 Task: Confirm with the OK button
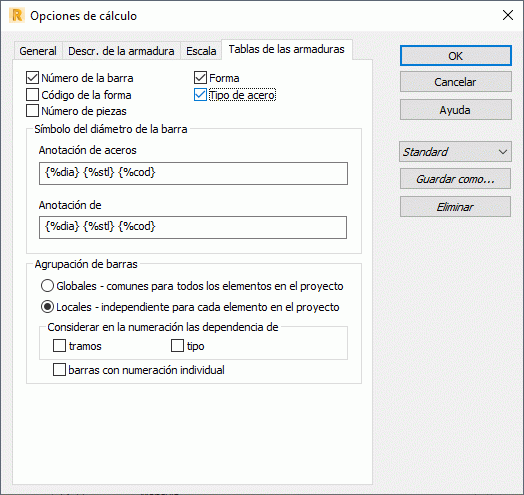tap(456, 56)
